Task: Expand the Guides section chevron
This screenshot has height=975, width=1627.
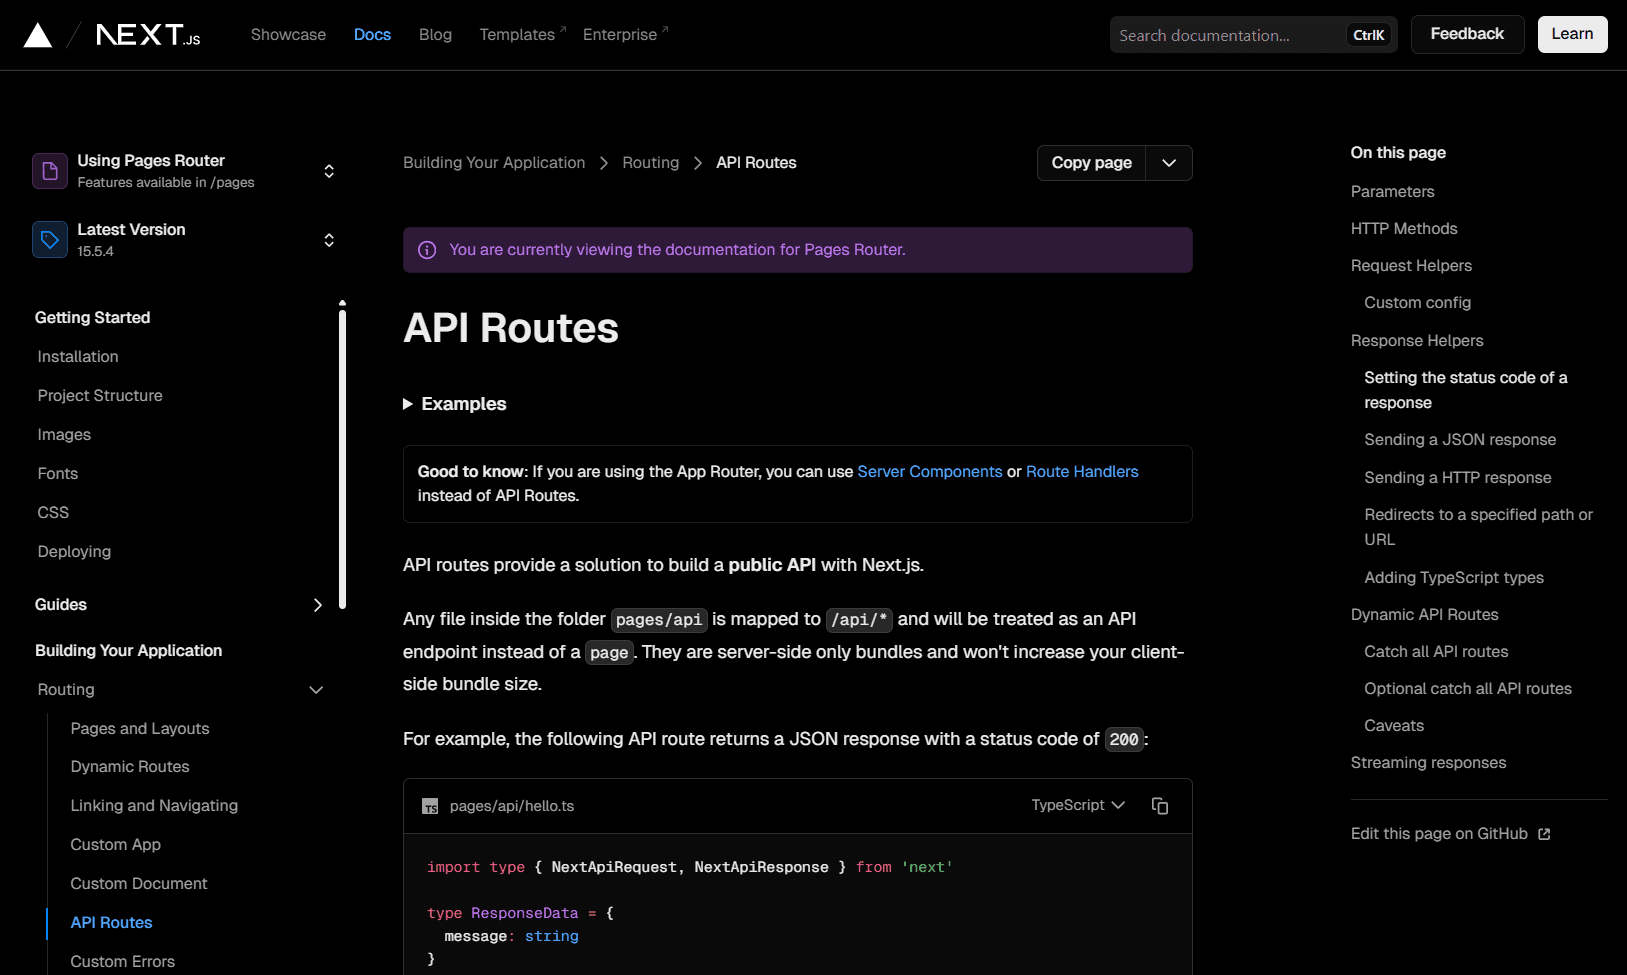Action: (x=318, y=605)
